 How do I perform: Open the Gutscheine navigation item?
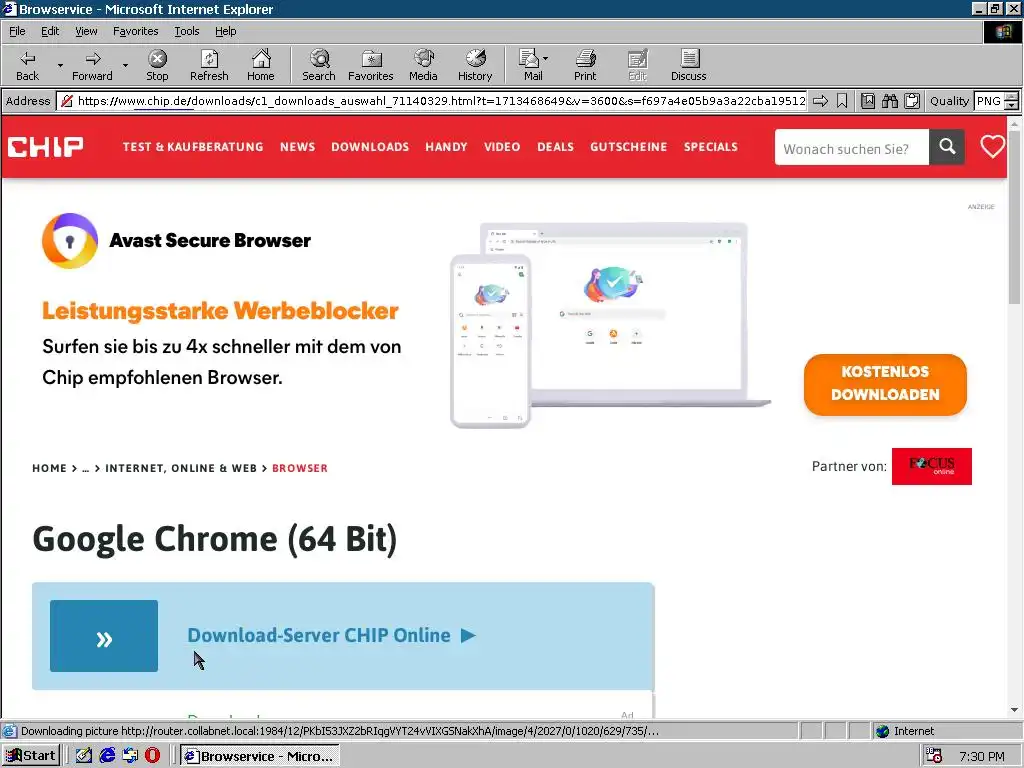tap(628, 147)
